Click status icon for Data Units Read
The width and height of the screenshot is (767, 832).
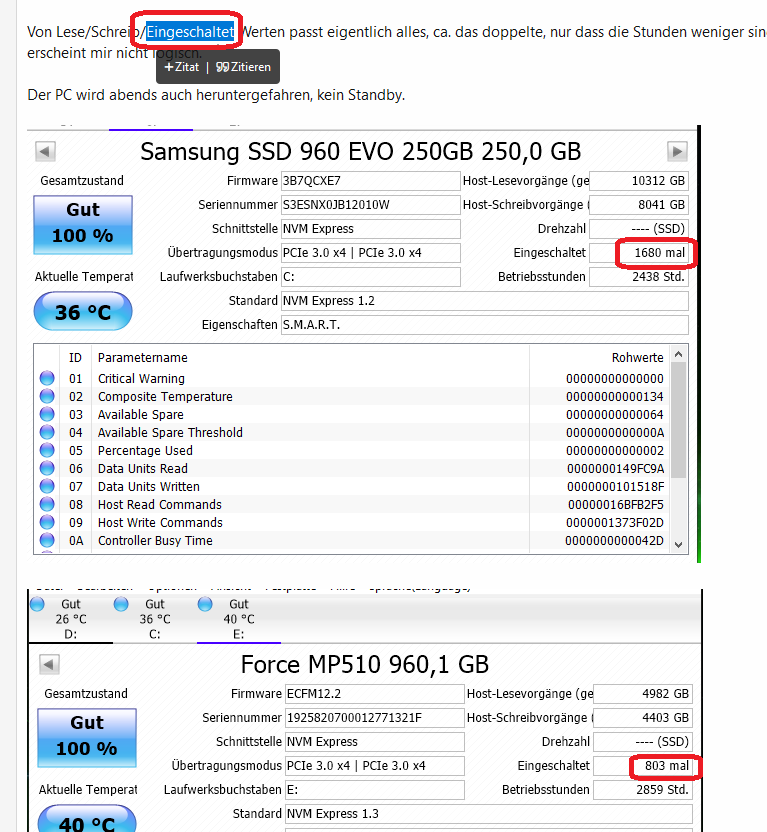point(47,469)
